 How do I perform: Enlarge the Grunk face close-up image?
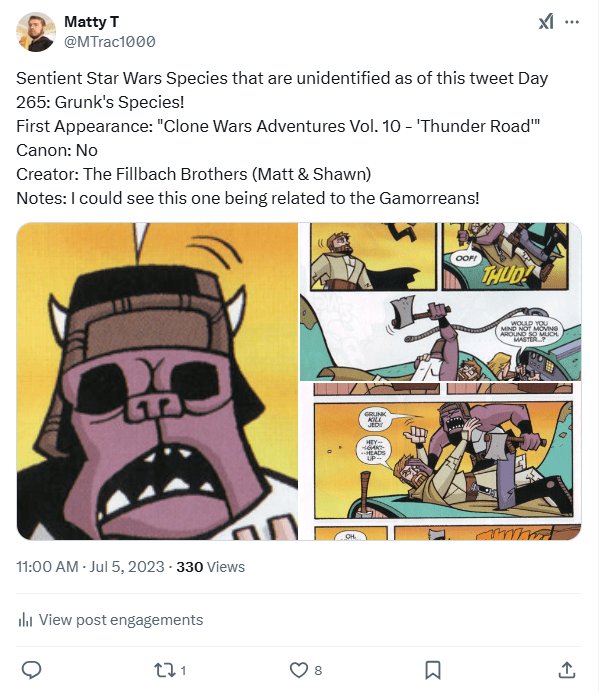pos(157,381)
